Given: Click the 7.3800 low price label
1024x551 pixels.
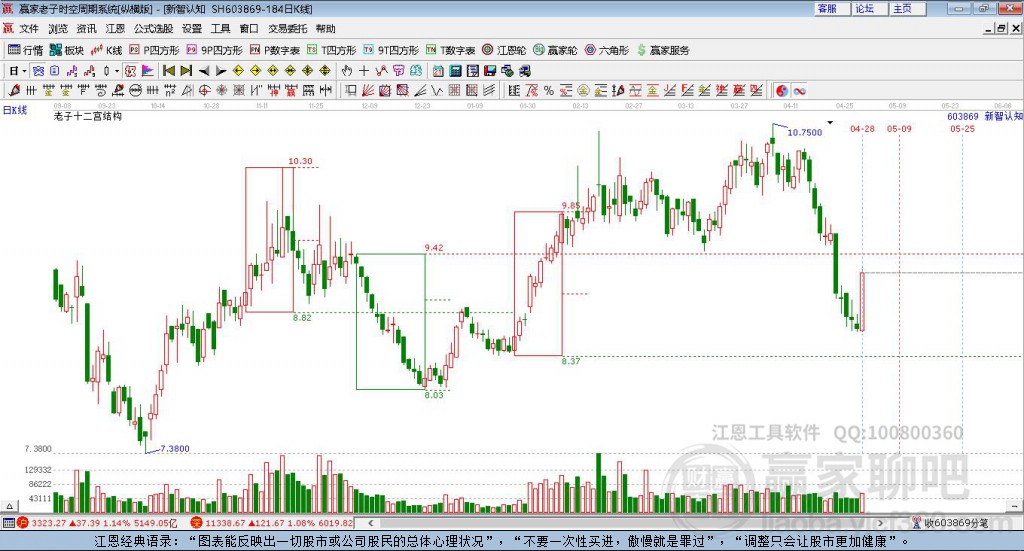Looking at the screenshot, I should (175, 449).
